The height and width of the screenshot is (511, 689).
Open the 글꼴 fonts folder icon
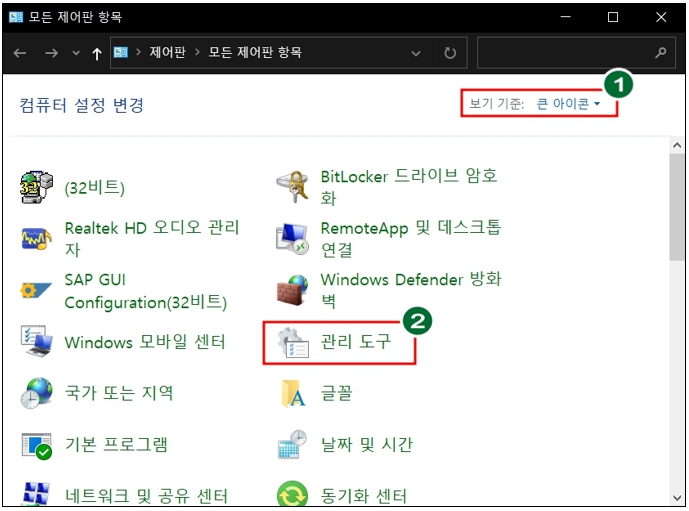[293, 393]
